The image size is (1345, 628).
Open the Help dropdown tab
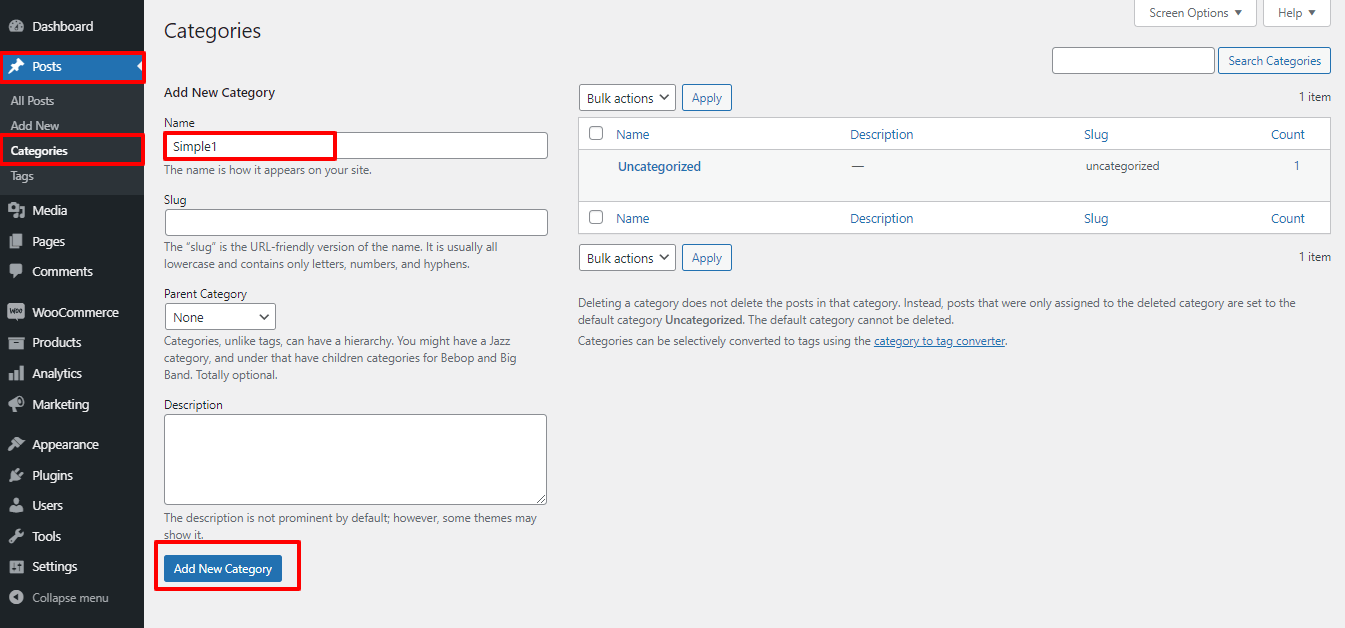pyautogui.click(x=1297, y=13)
